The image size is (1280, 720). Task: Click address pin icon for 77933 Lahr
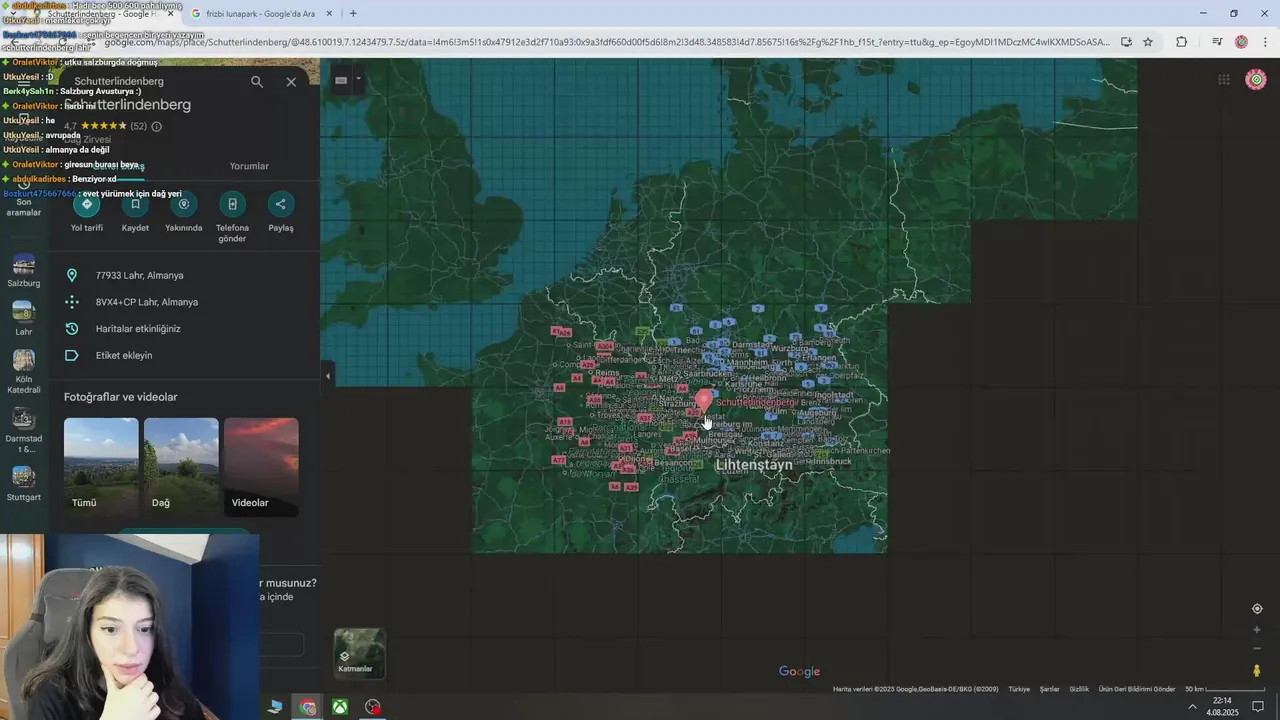tap(72, 275)
